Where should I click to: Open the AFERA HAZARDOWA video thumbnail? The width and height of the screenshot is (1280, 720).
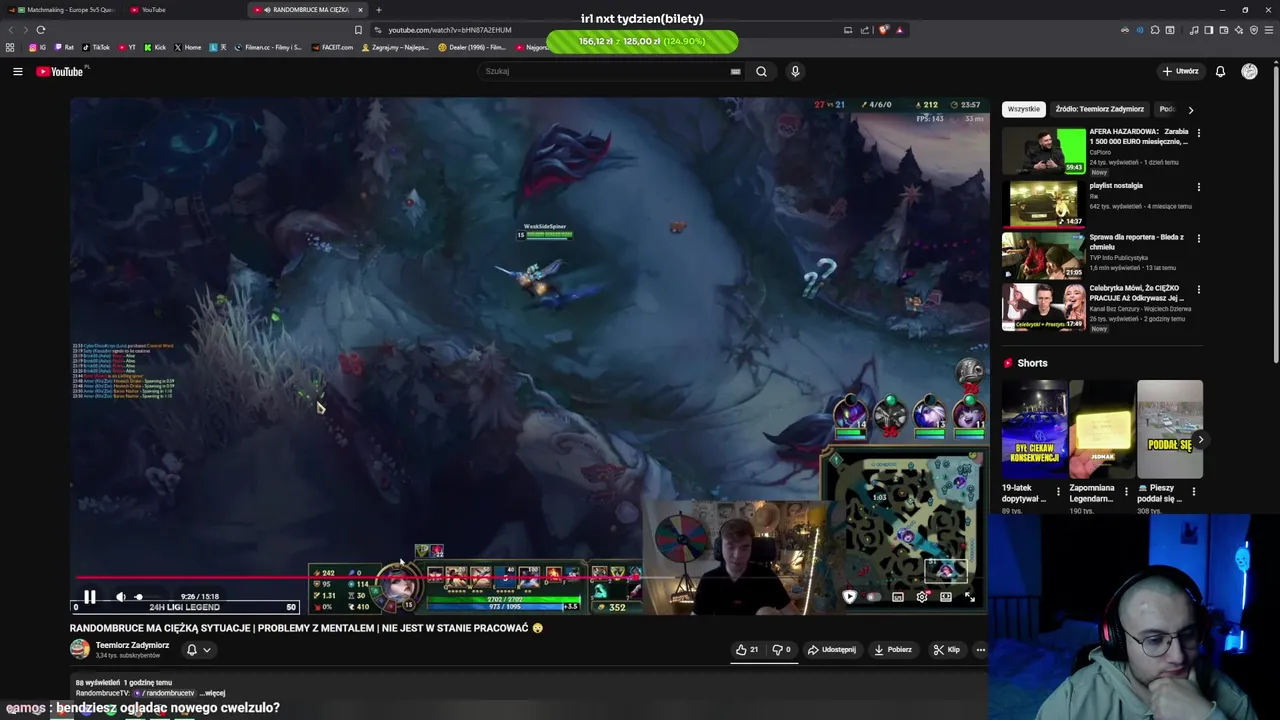coord(1044,151)
